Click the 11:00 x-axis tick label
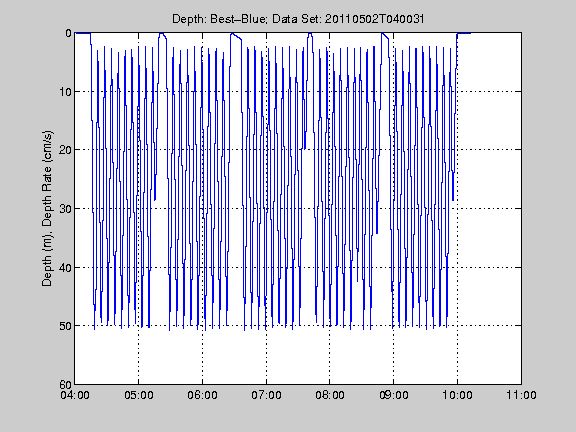 click(x=521, y=395)
